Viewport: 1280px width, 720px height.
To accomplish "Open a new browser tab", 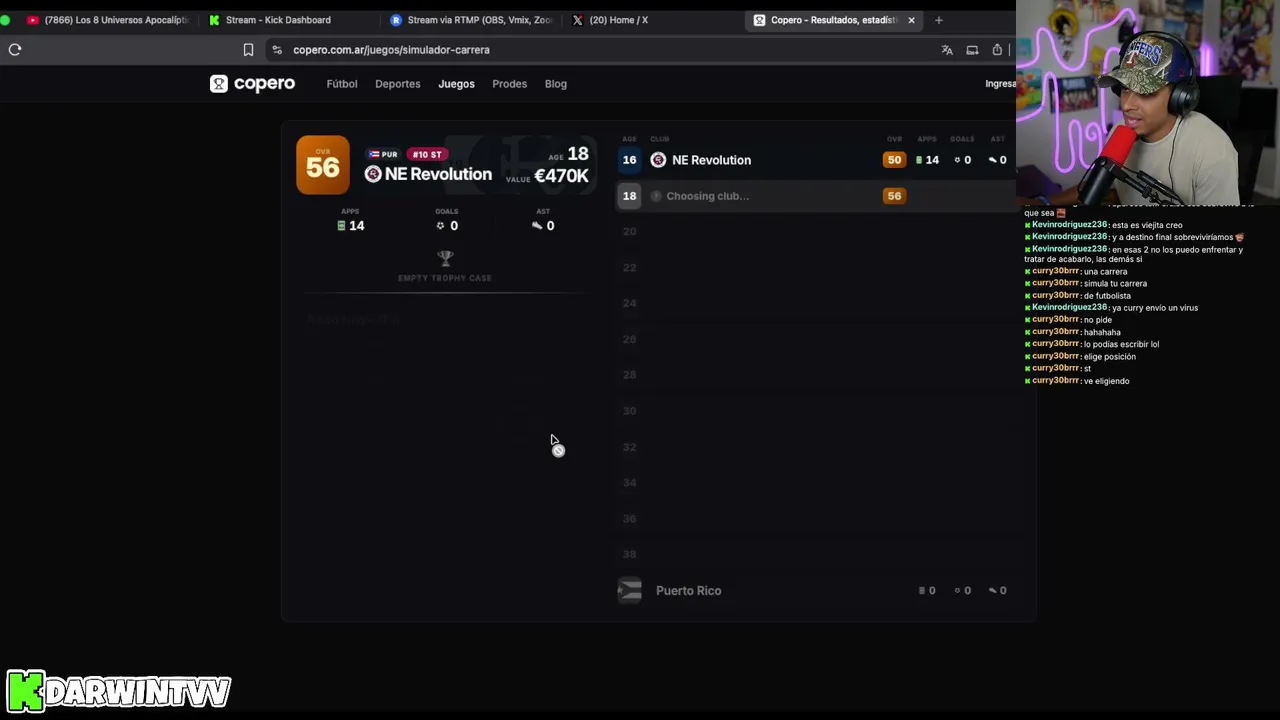I will 938,20.
